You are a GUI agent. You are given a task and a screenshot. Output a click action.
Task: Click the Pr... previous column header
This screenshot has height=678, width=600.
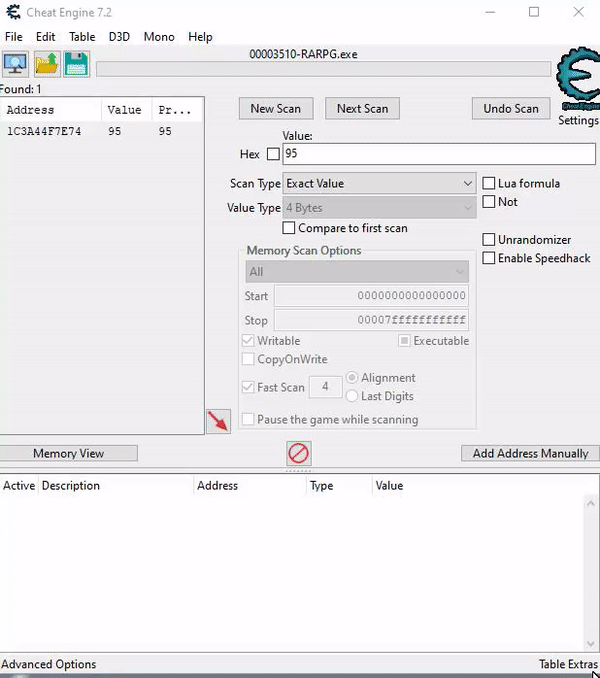(177, 110)
